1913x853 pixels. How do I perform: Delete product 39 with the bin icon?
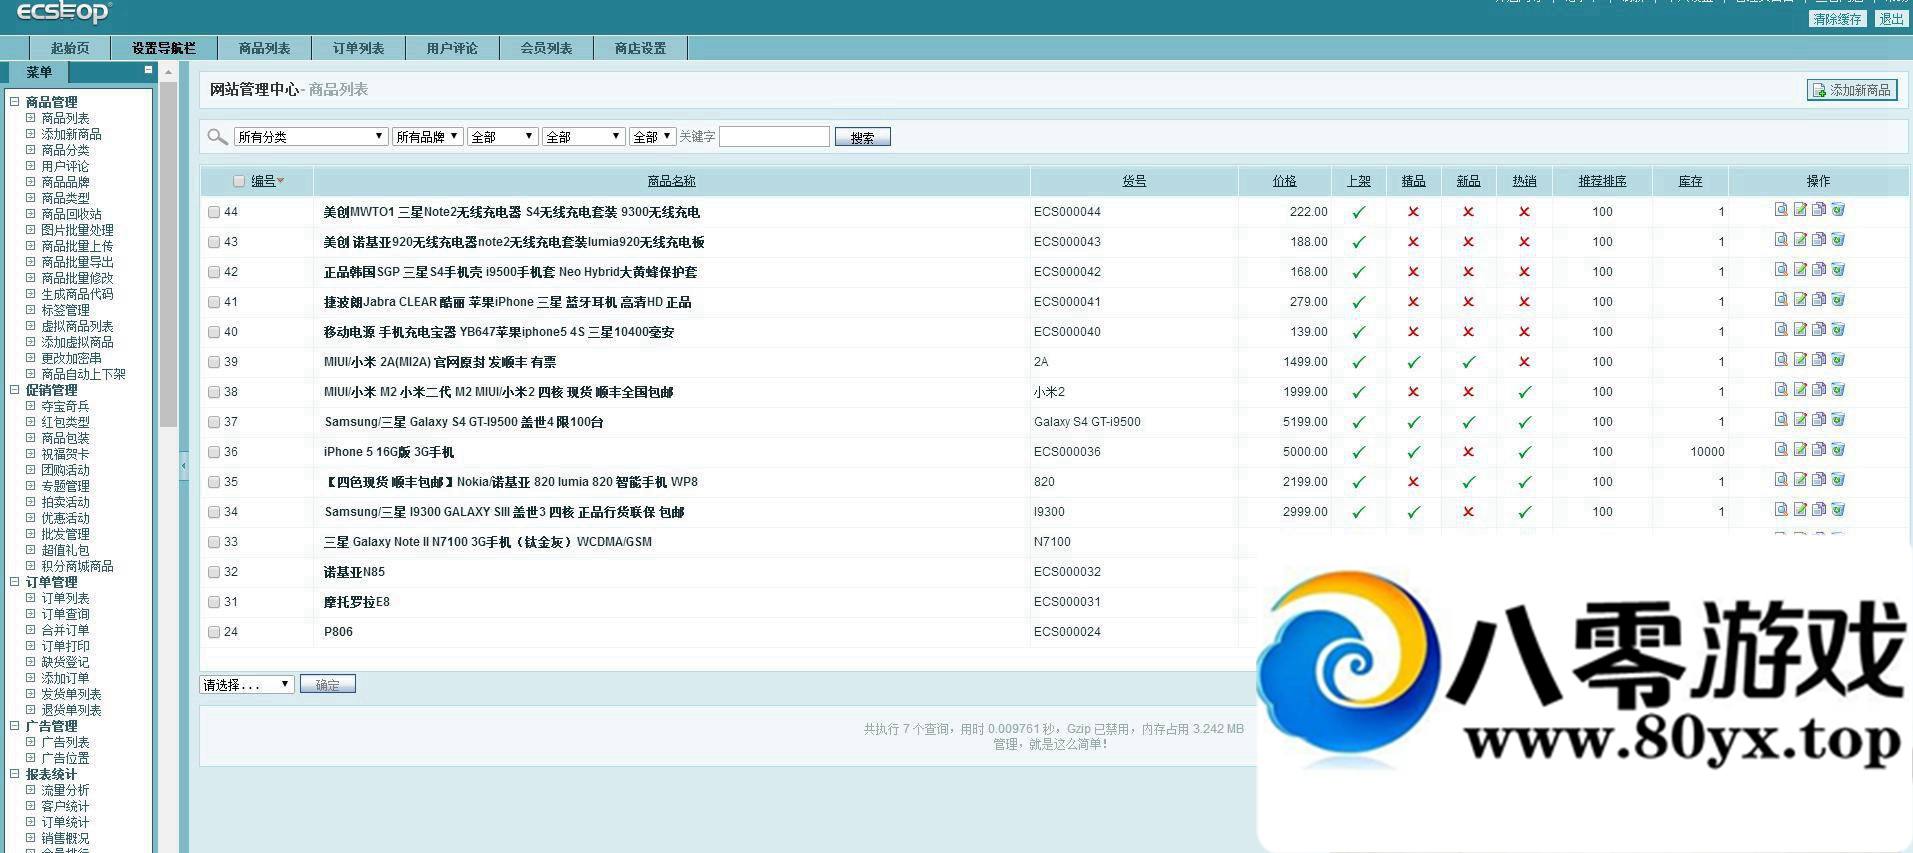click(1838, 360)
